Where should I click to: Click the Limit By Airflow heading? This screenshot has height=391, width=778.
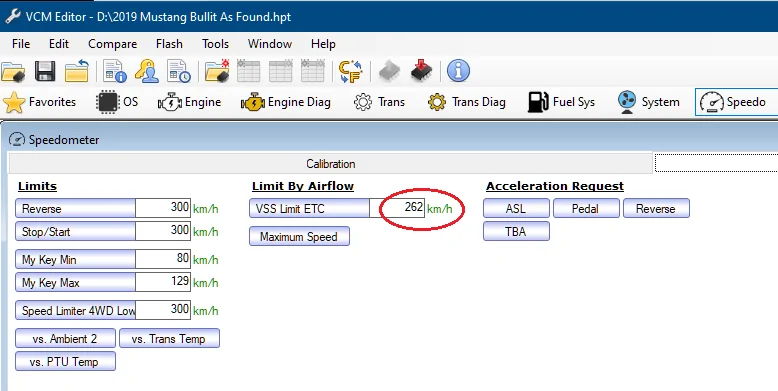(303, 187)
